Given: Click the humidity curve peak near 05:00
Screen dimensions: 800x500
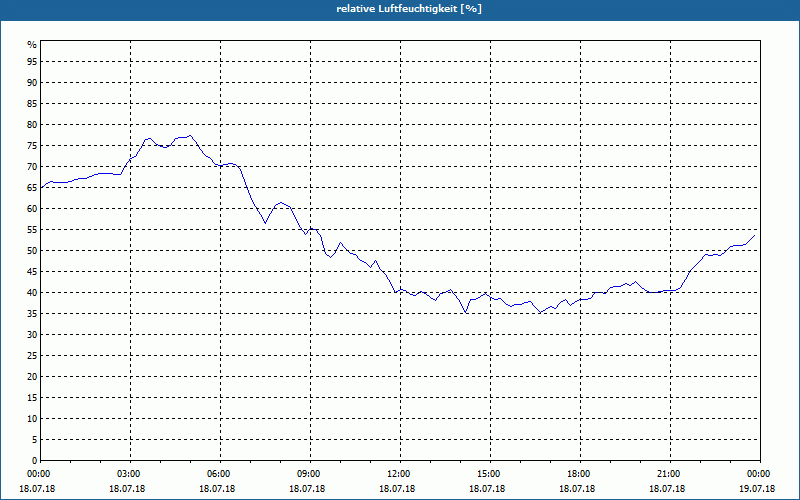Looking at the screenshot, I should point(190,136).
